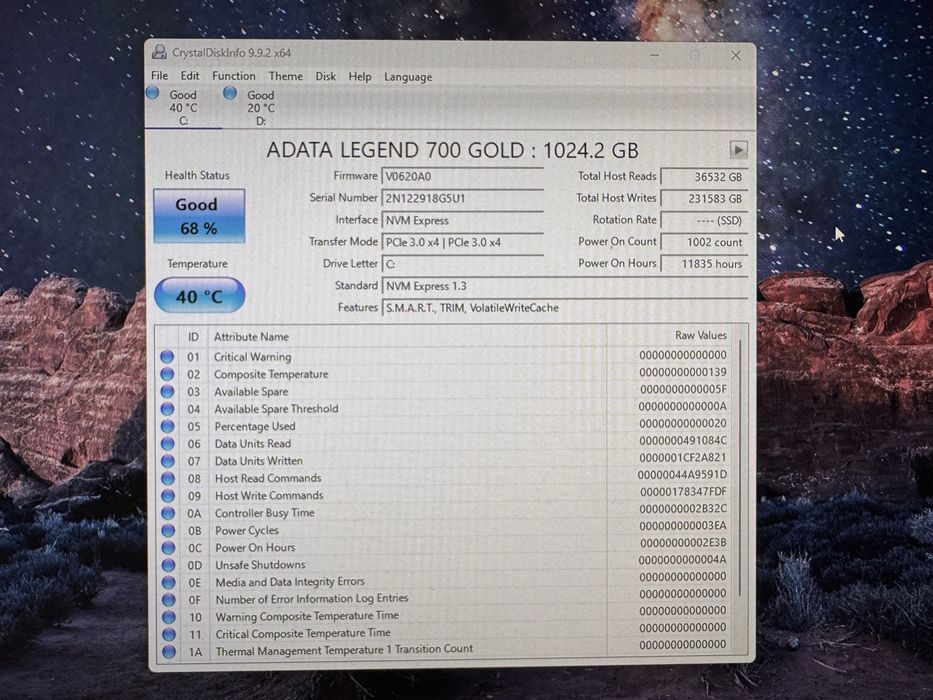Click the status icon for Warning Composite Temperature Time

168,617
